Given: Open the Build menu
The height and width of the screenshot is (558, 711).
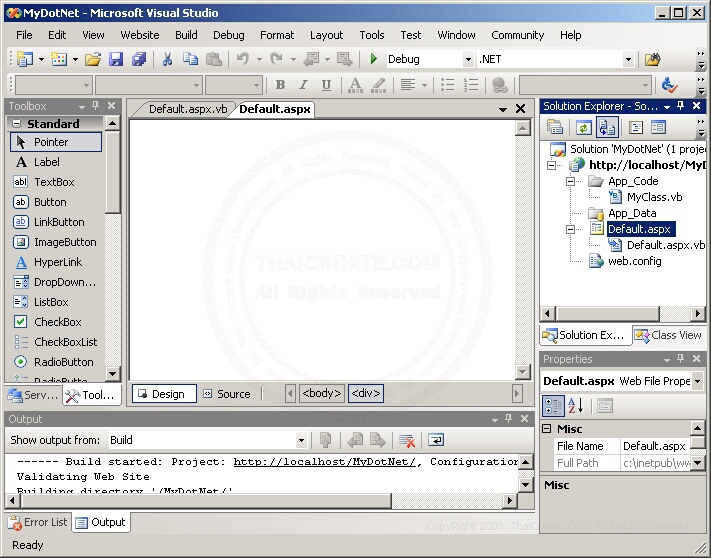Looking at the screenshot, I should pyautogui.click(x=186, y=35).
